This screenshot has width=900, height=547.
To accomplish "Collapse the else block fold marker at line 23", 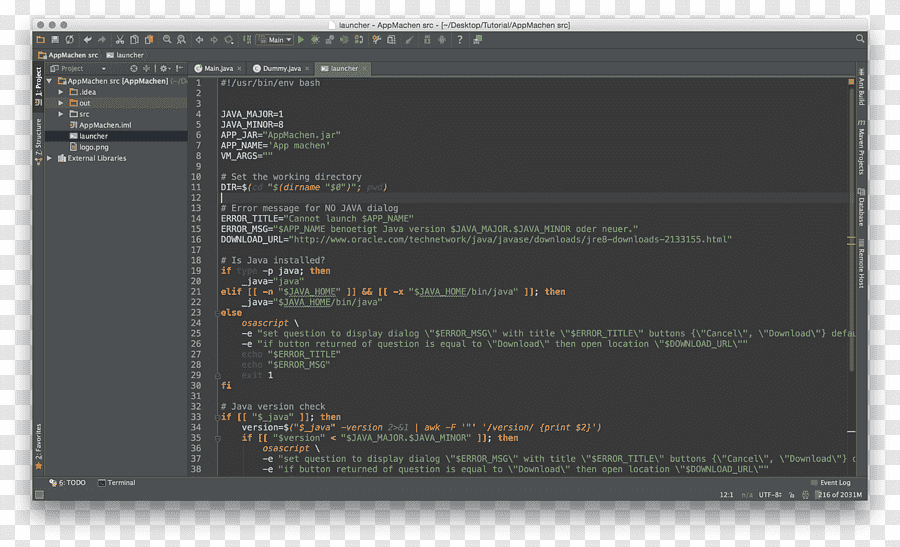I will tap(218, 313).
